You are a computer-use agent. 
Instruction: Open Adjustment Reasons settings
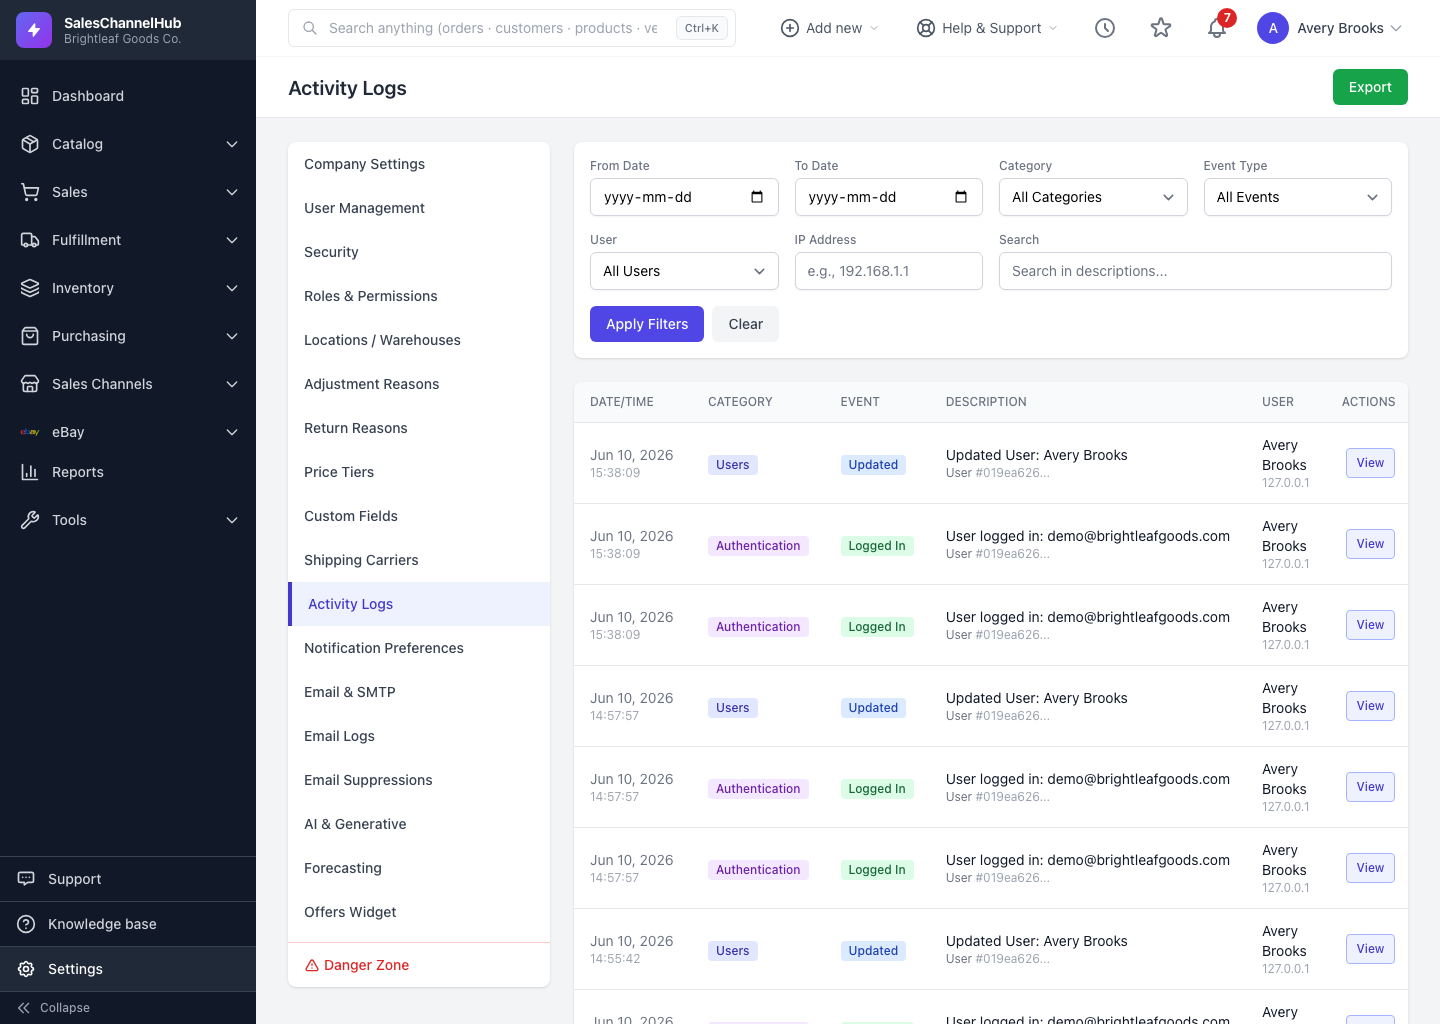point(419,384)
